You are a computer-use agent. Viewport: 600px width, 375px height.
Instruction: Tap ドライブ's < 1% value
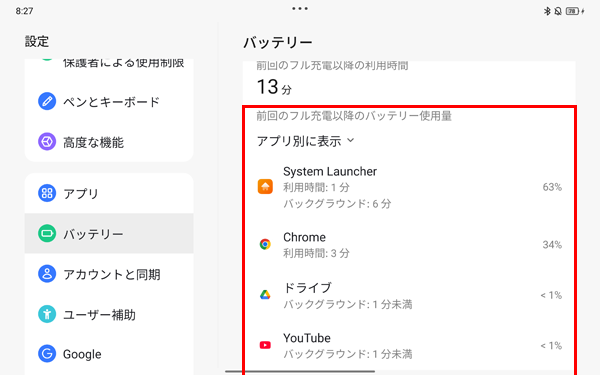click(551, 295)
